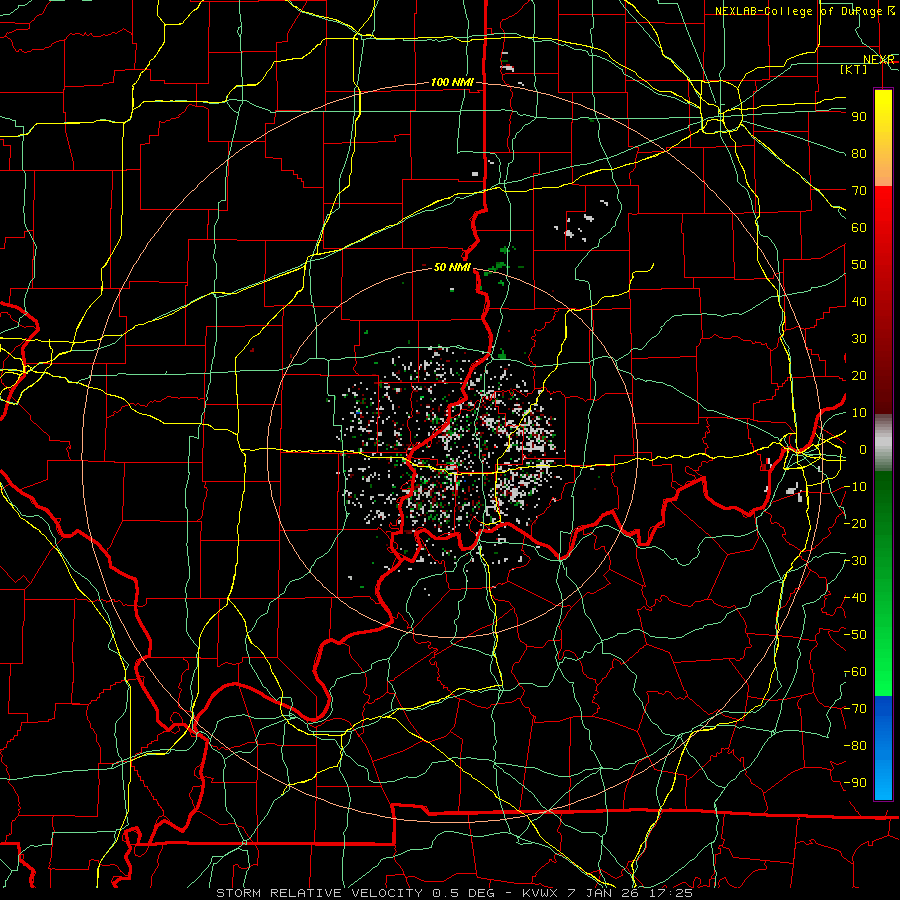Select the positive 20 scale value

(859, 375)
